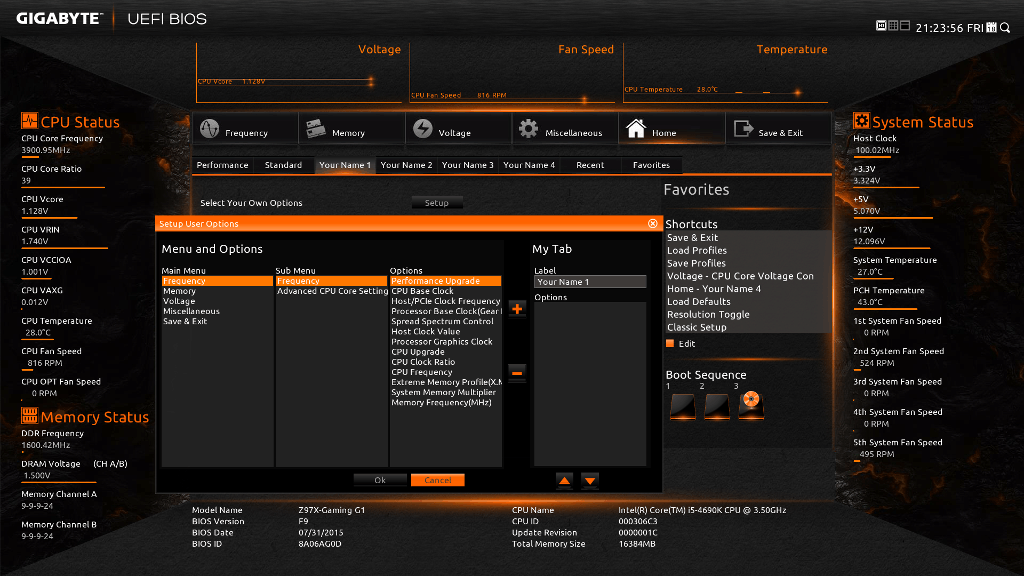Select Save & Exit in Main Menu list
The width and height of the screenshot is (1024, 576).
[217, 321]
